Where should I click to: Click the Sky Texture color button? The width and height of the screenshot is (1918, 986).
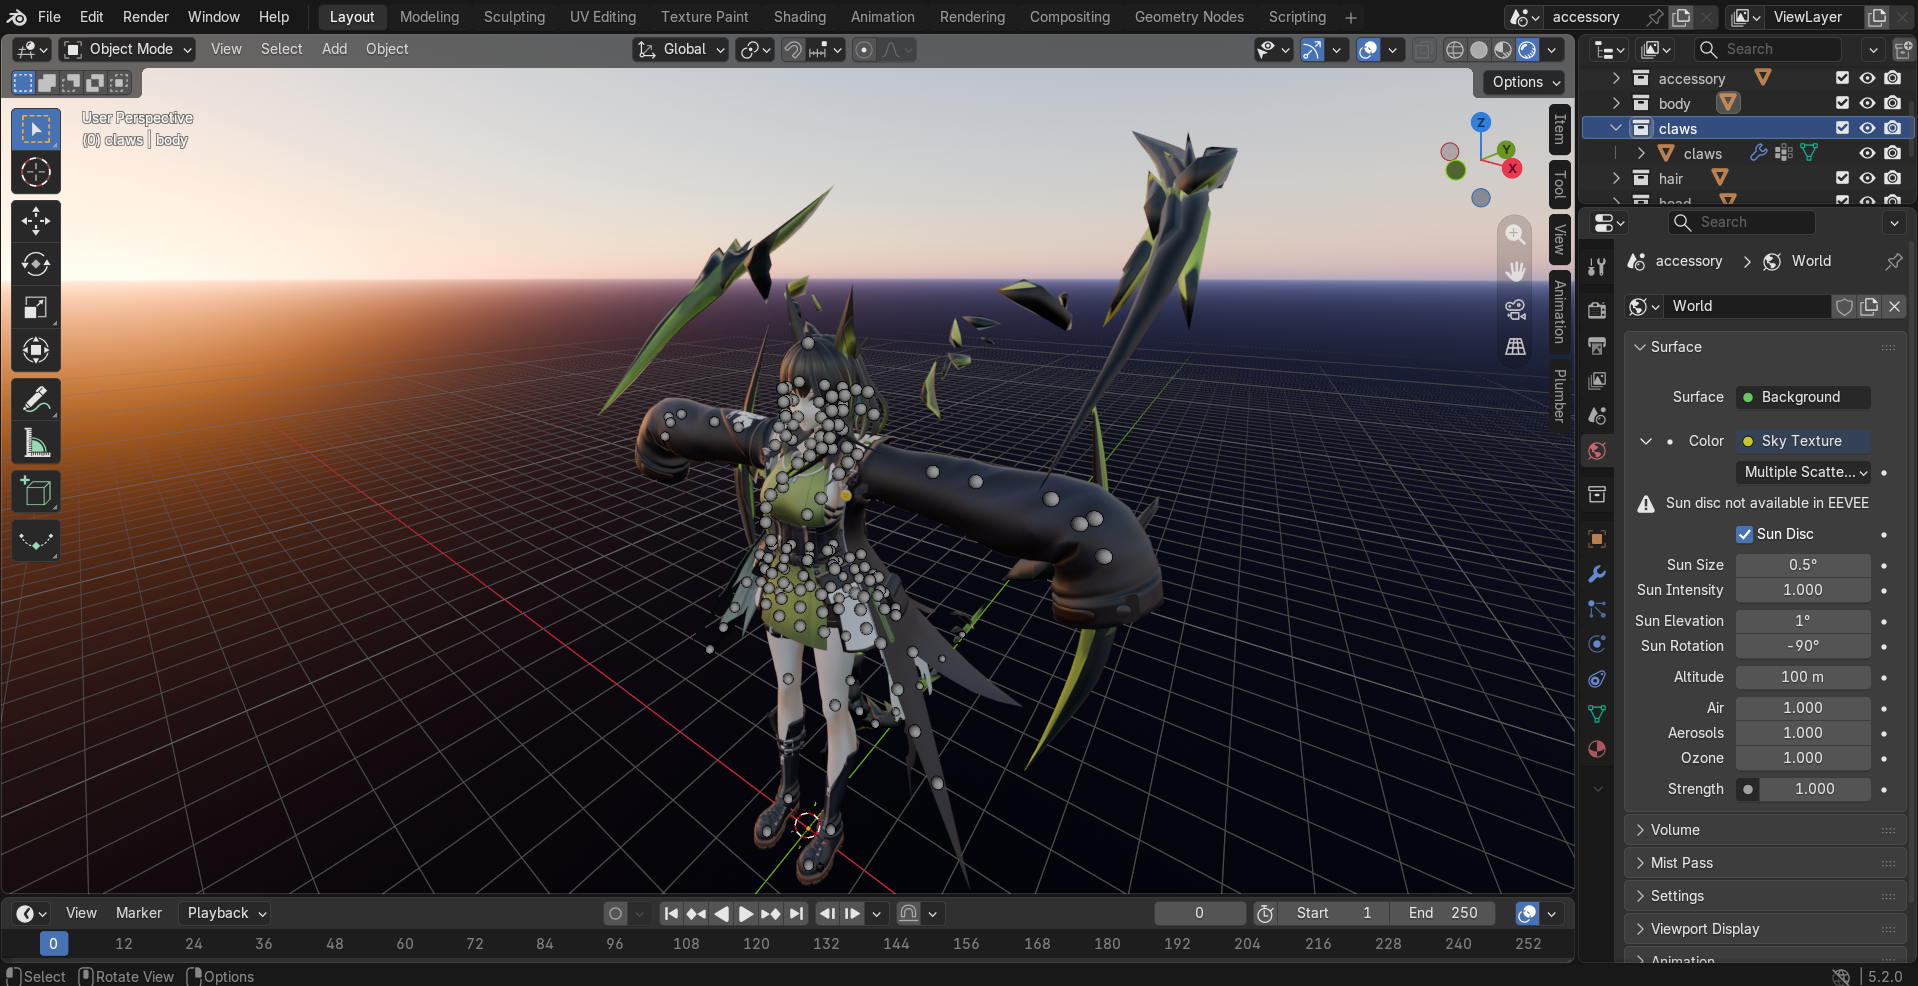[1803, 441]
